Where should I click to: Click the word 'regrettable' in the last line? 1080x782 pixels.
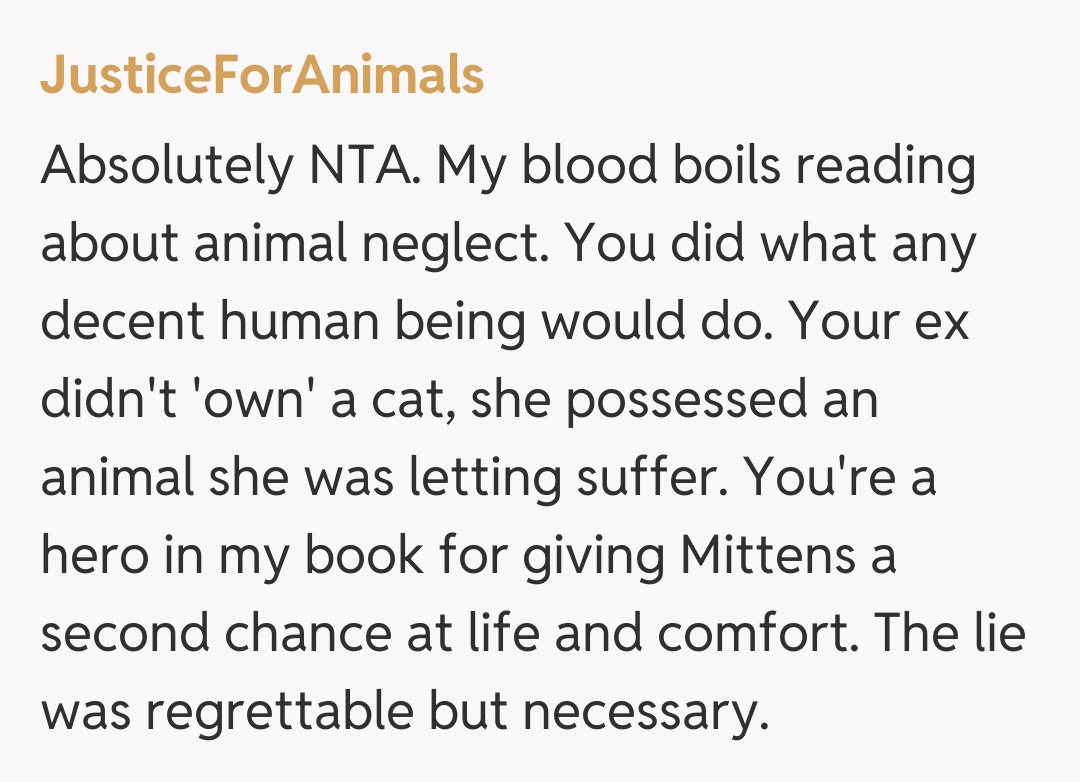tap(290, 714)
